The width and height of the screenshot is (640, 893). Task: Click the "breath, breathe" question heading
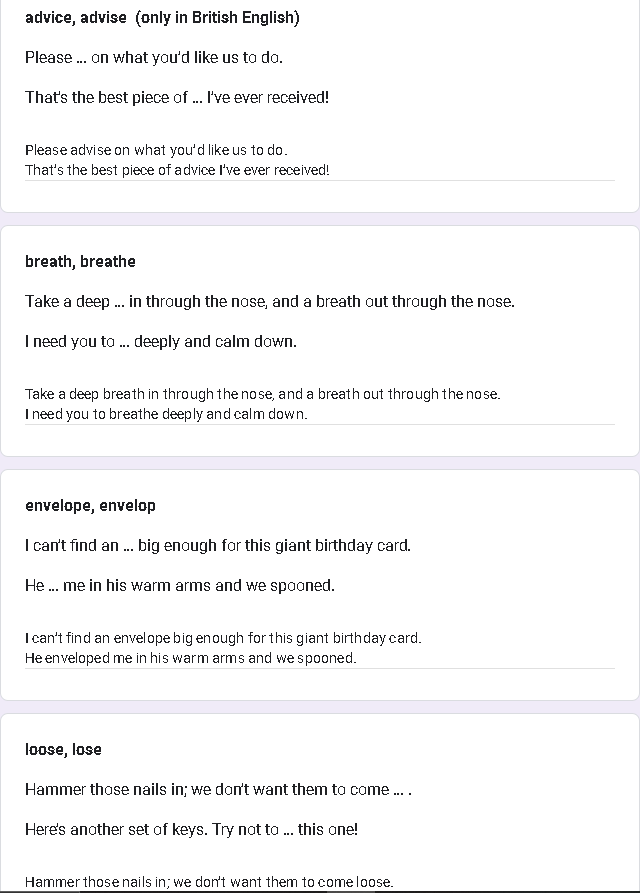tap(80, 262)
